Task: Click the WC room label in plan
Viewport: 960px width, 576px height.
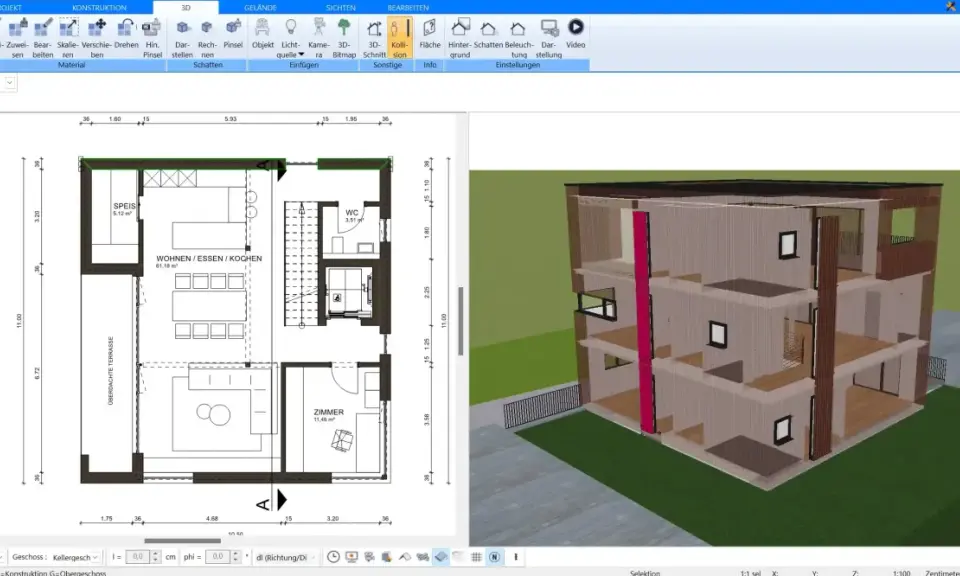Action: click(352, 212)
